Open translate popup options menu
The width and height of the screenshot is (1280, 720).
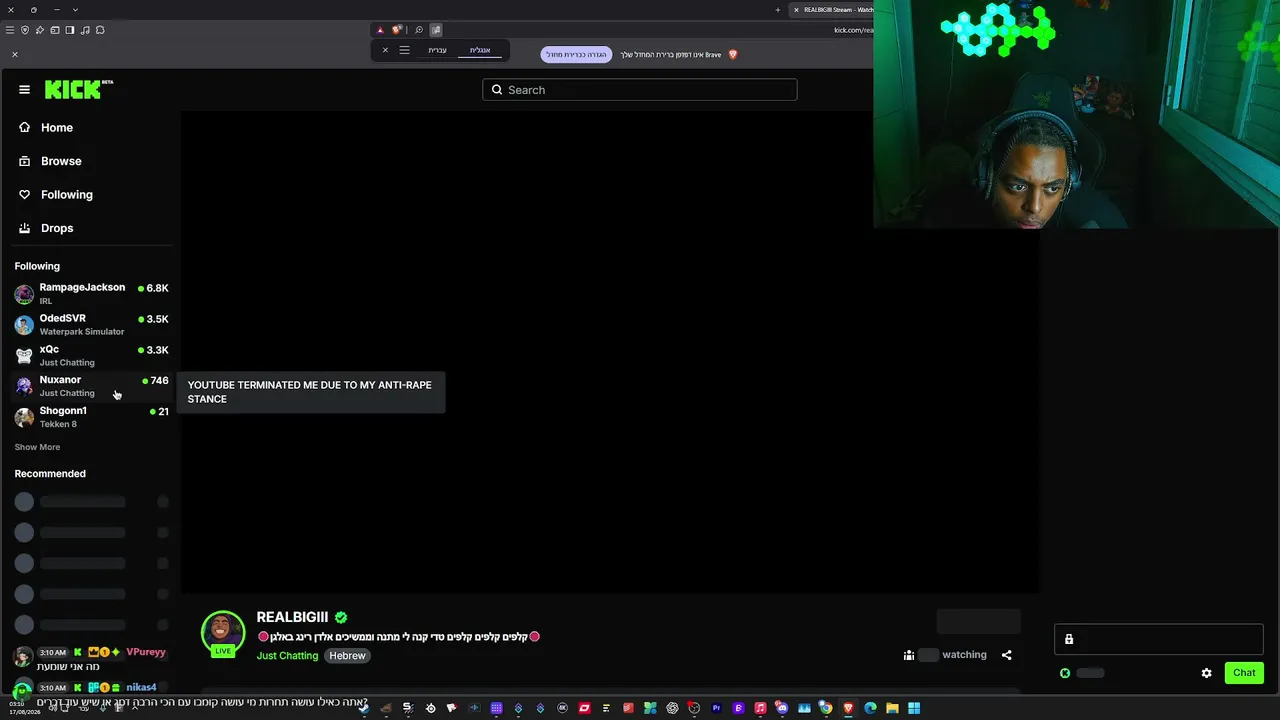404,50
